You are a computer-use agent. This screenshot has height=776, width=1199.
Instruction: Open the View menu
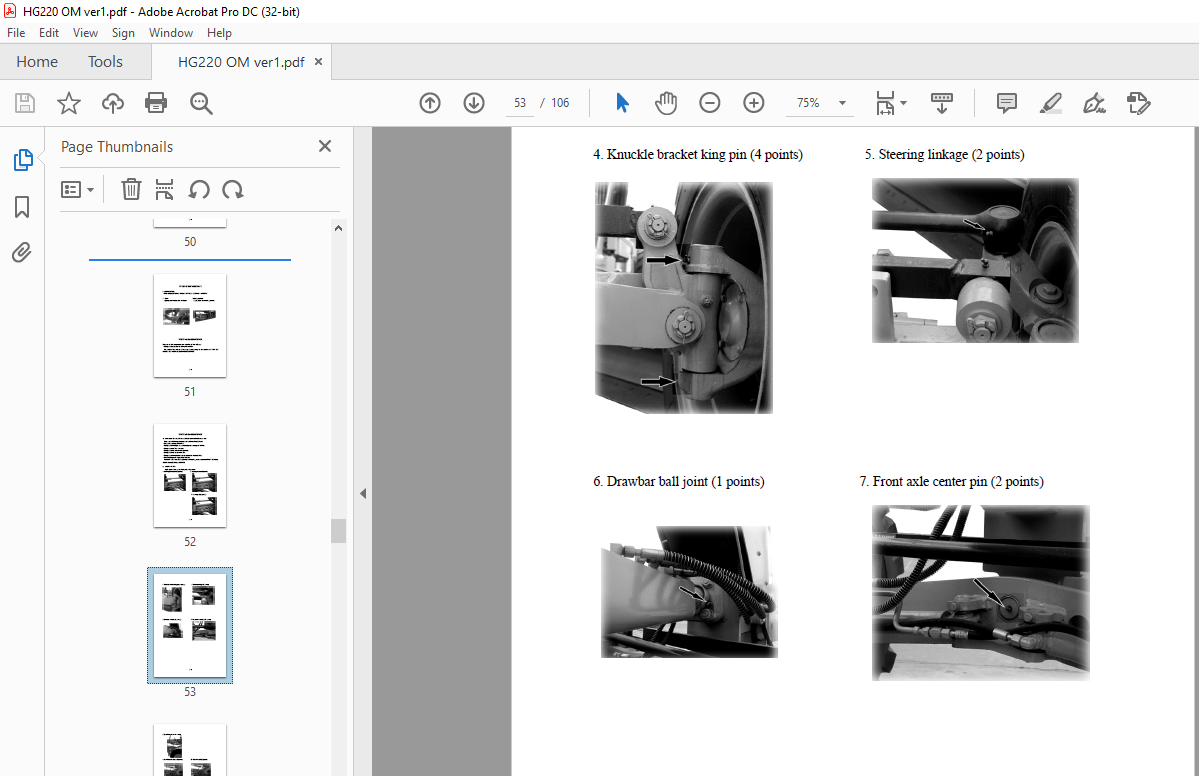pos(85,33)
